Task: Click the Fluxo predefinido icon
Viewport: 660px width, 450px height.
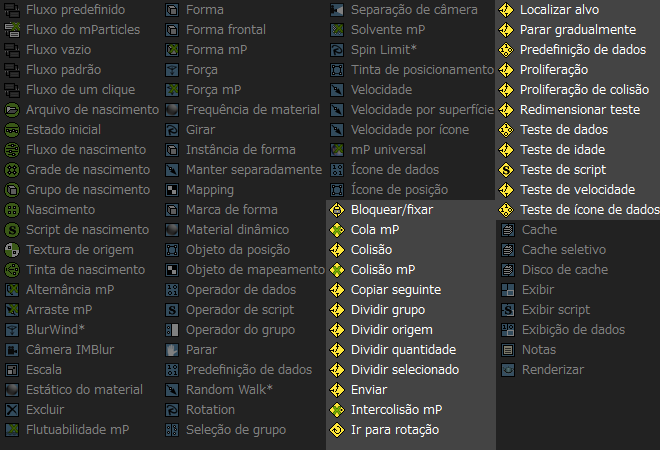Action: coord(12,10)
